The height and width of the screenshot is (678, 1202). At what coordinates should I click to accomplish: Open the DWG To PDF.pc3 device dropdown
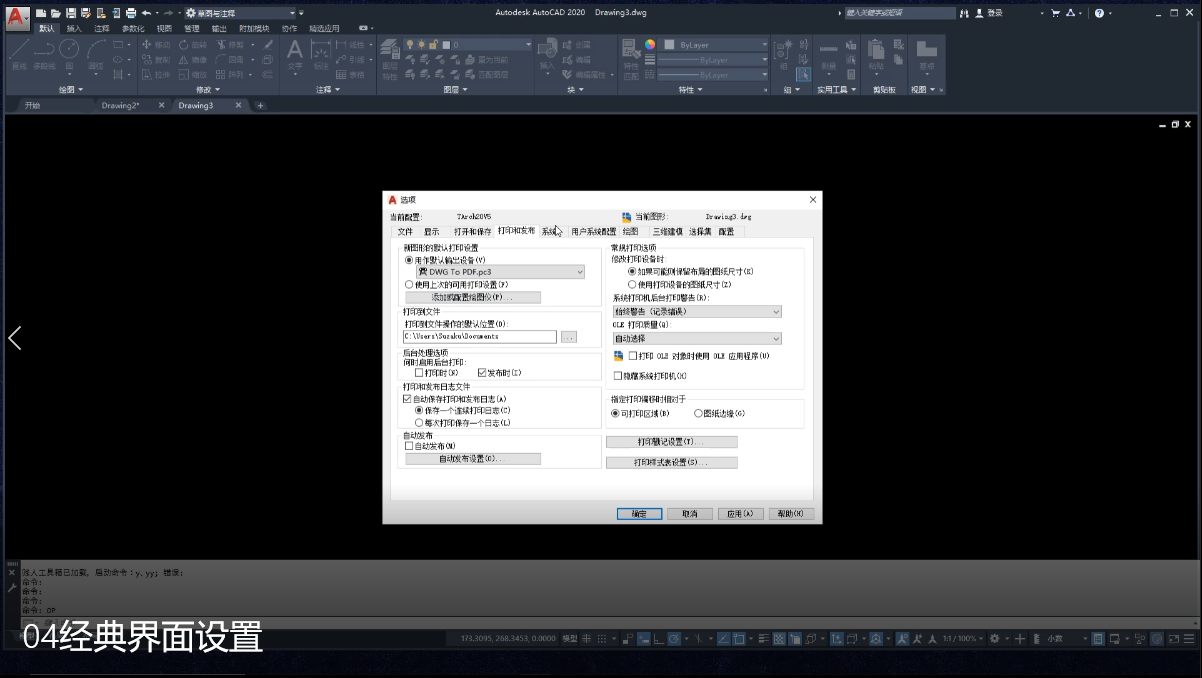pyautogui.click(x=500, y=272)
